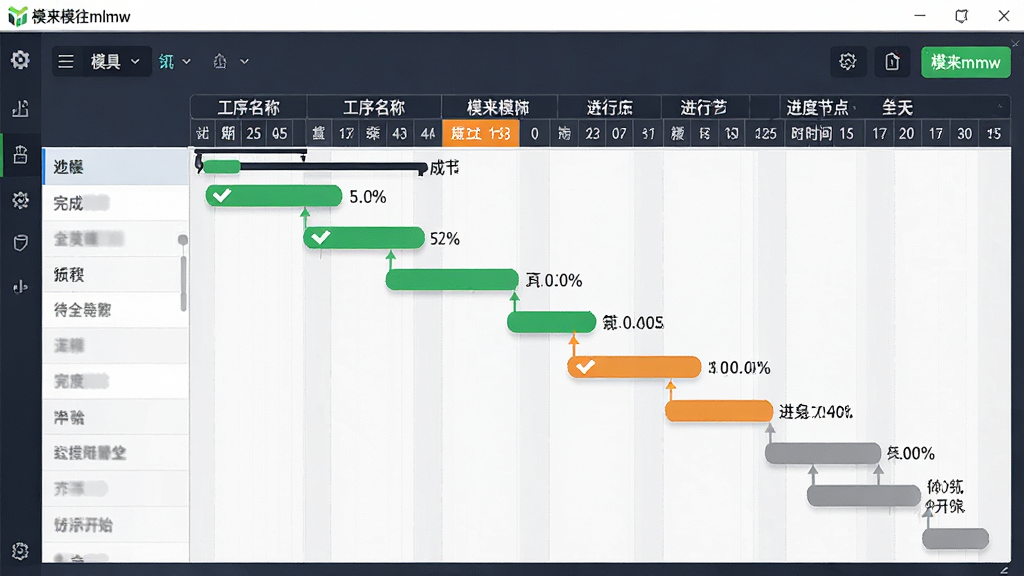Viewport: 1024px width, 576px height.
Task: Click the orange progress bar labeled 40%
Action: tap(719, 411)
